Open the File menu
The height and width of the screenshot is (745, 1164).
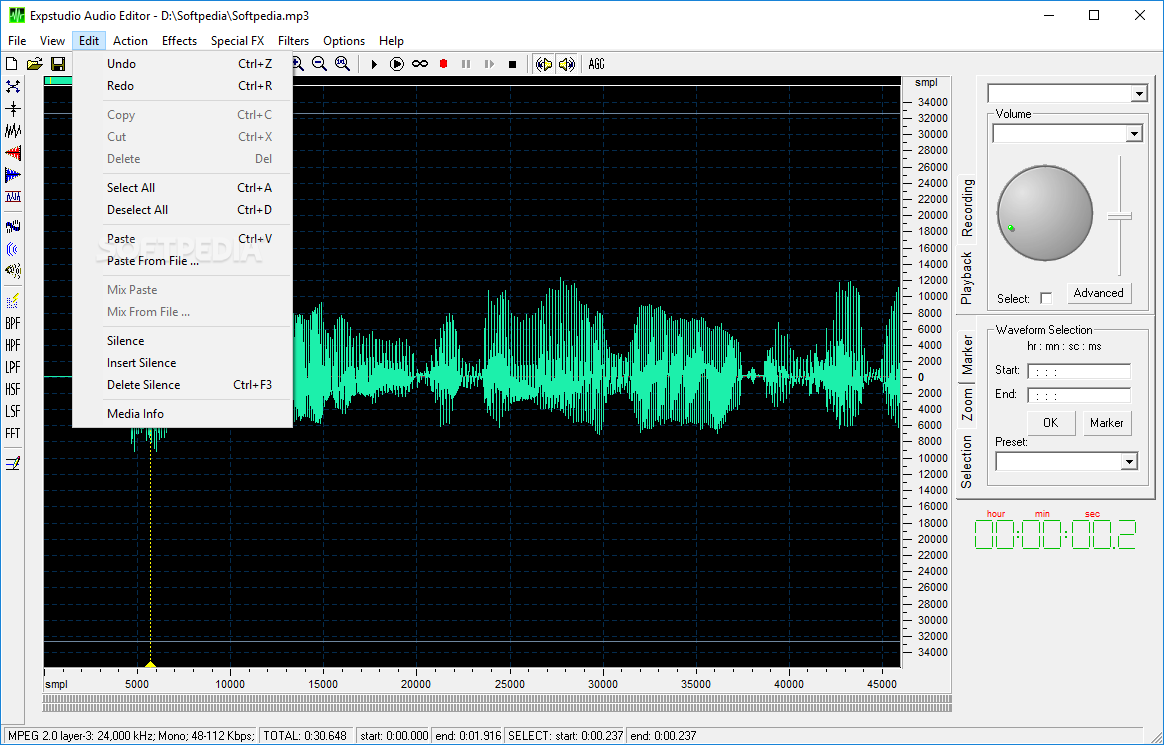17,41
